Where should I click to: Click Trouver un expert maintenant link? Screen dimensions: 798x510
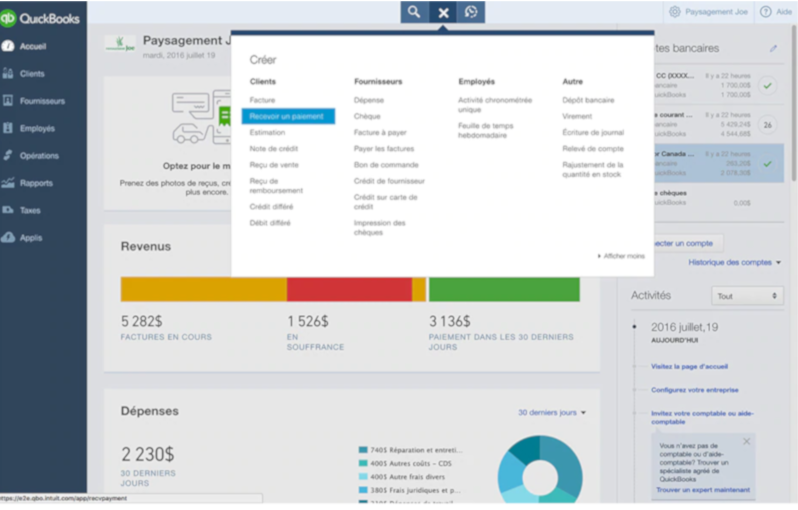tap(703, 490)
